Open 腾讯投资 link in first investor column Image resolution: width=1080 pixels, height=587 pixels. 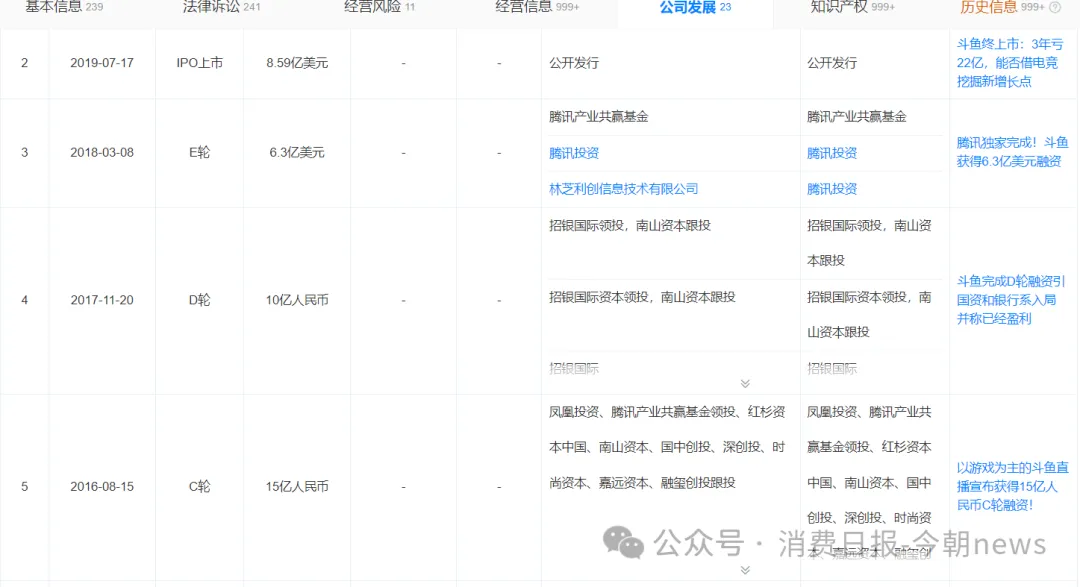point(574,153)
